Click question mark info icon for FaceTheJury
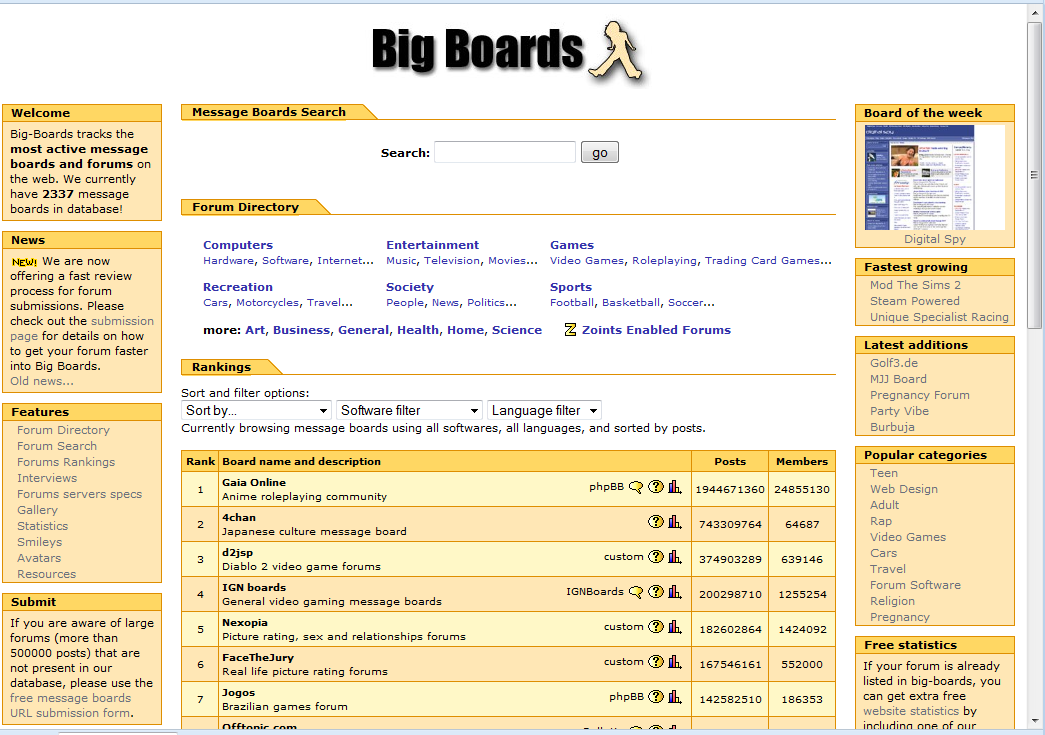This screenshot has width=1045, height=735. (x=656, y=662)
